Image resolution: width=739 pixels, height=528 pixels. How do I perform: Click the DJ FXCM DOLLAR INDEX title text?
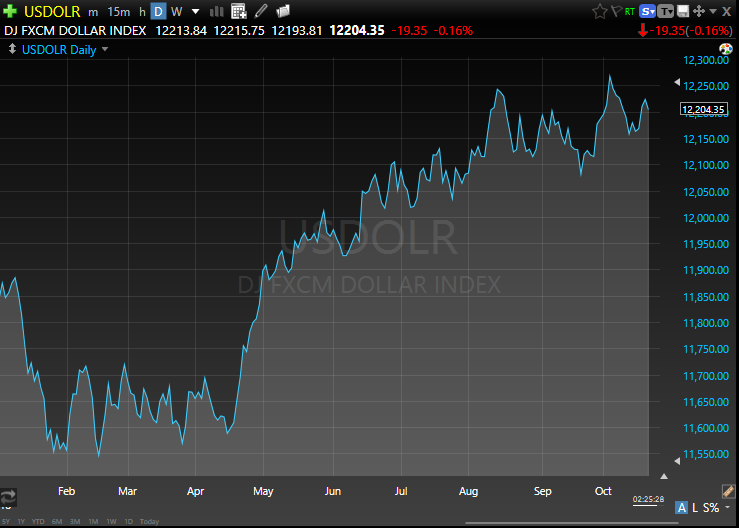[x=75, y=31]
